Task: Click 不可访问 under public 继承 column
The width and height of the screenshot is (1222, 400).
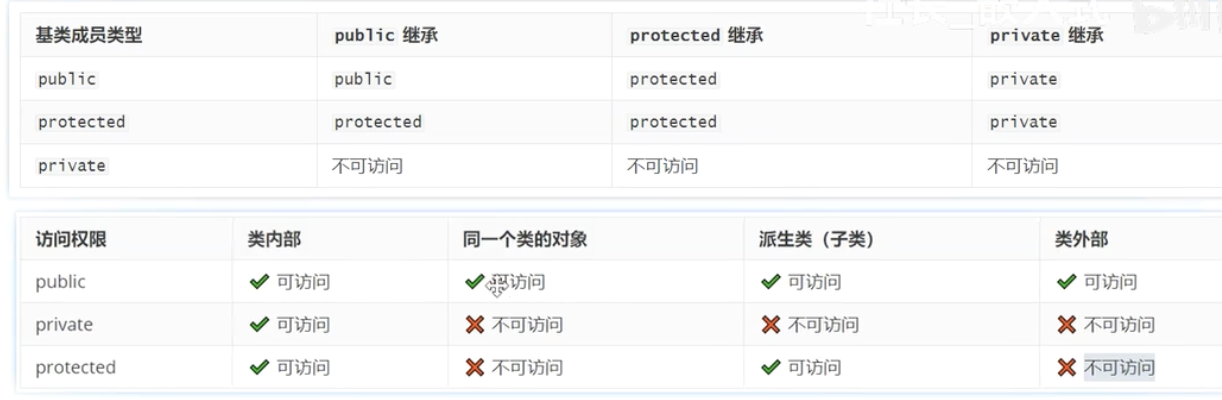Action: coord(367,166)
